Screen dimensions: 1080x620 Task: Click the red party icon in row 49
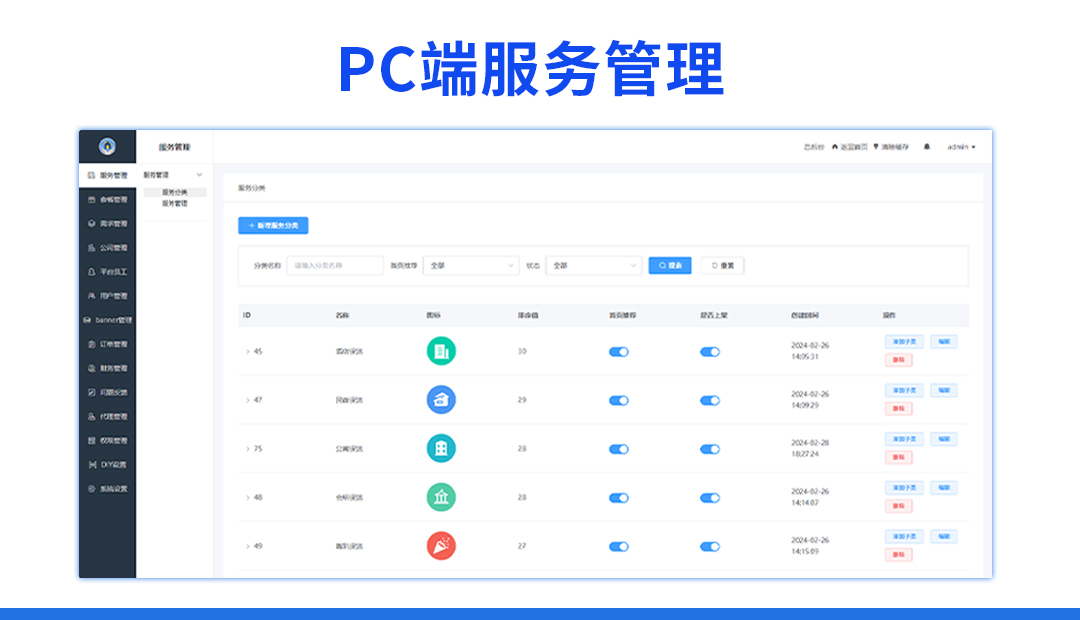[x=441, y=546]
